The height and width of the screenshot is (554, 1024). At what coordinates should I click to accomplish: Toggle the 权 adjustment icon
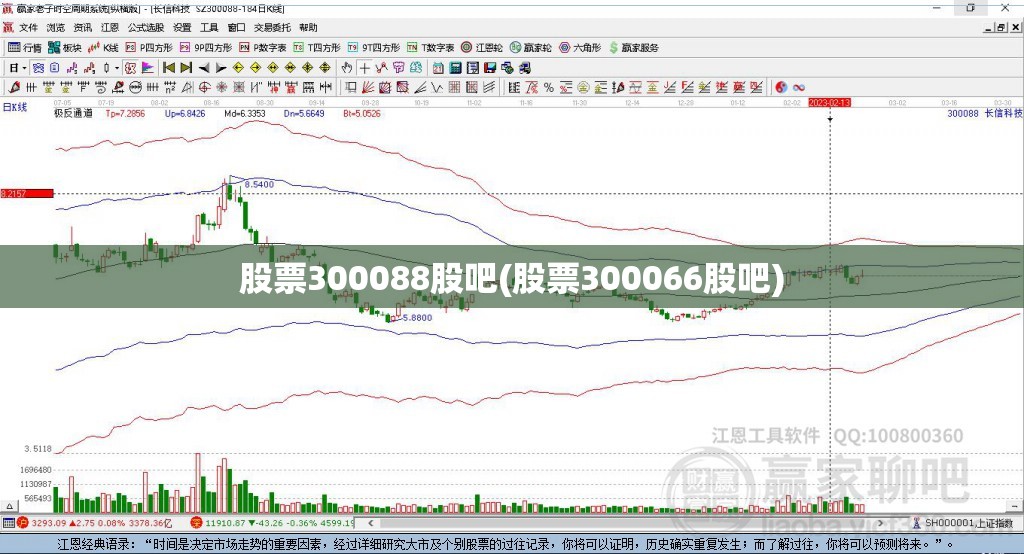point(131,67)
